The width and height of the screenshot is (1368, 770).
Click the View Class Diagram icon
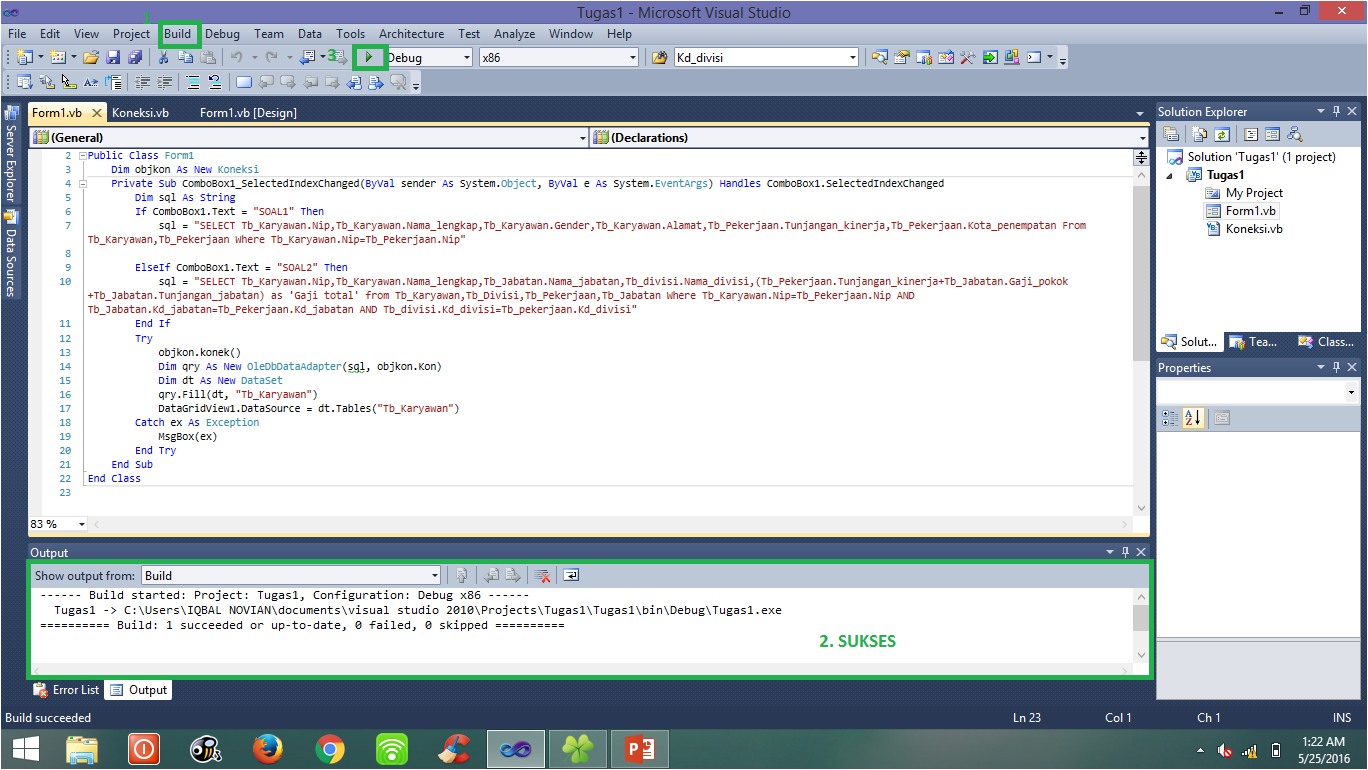1295,133
